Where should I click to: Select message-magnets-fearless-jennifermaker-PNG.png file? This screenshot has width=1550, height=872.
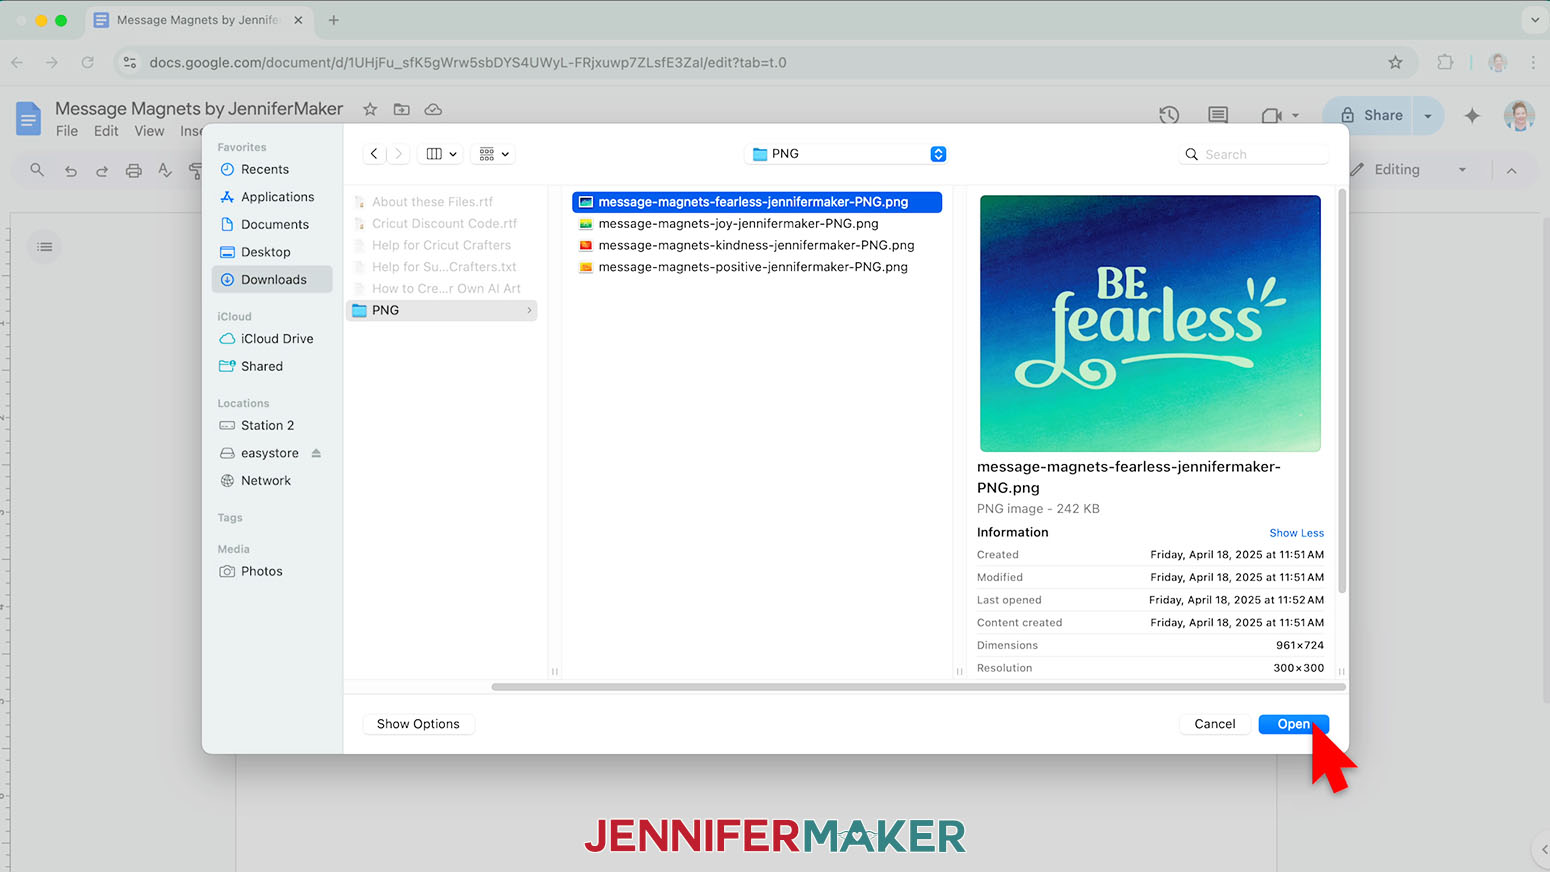(757, 202)
